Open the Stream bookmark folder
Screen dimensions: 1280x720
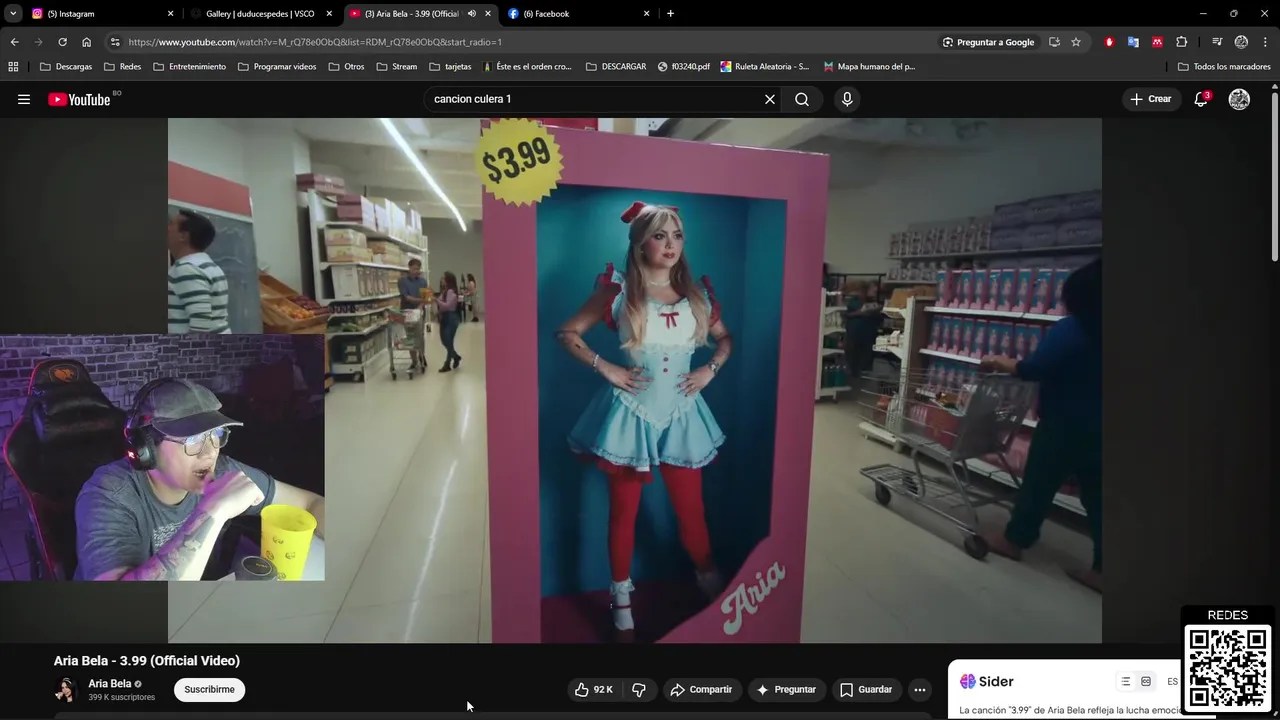[x=397, y=67]
